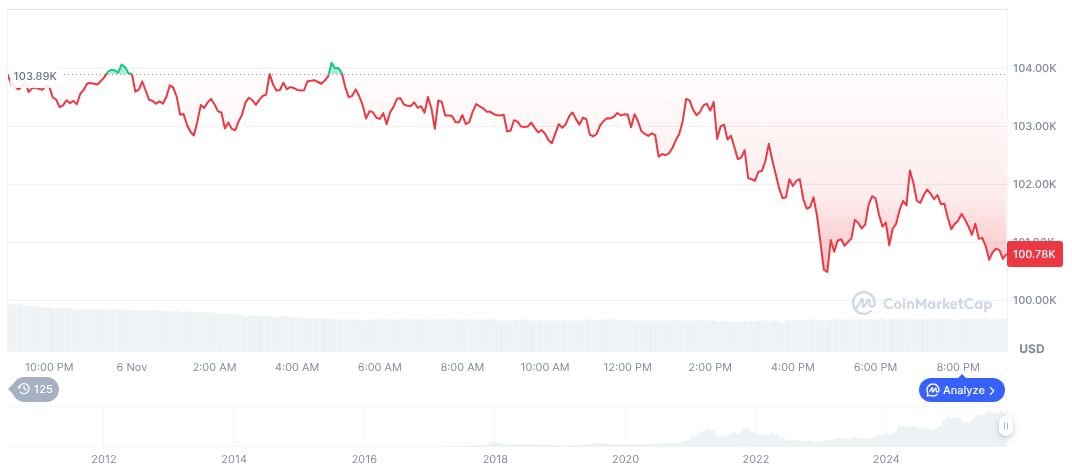Click the Analyze button label
1072x470 pixels.
963,390
